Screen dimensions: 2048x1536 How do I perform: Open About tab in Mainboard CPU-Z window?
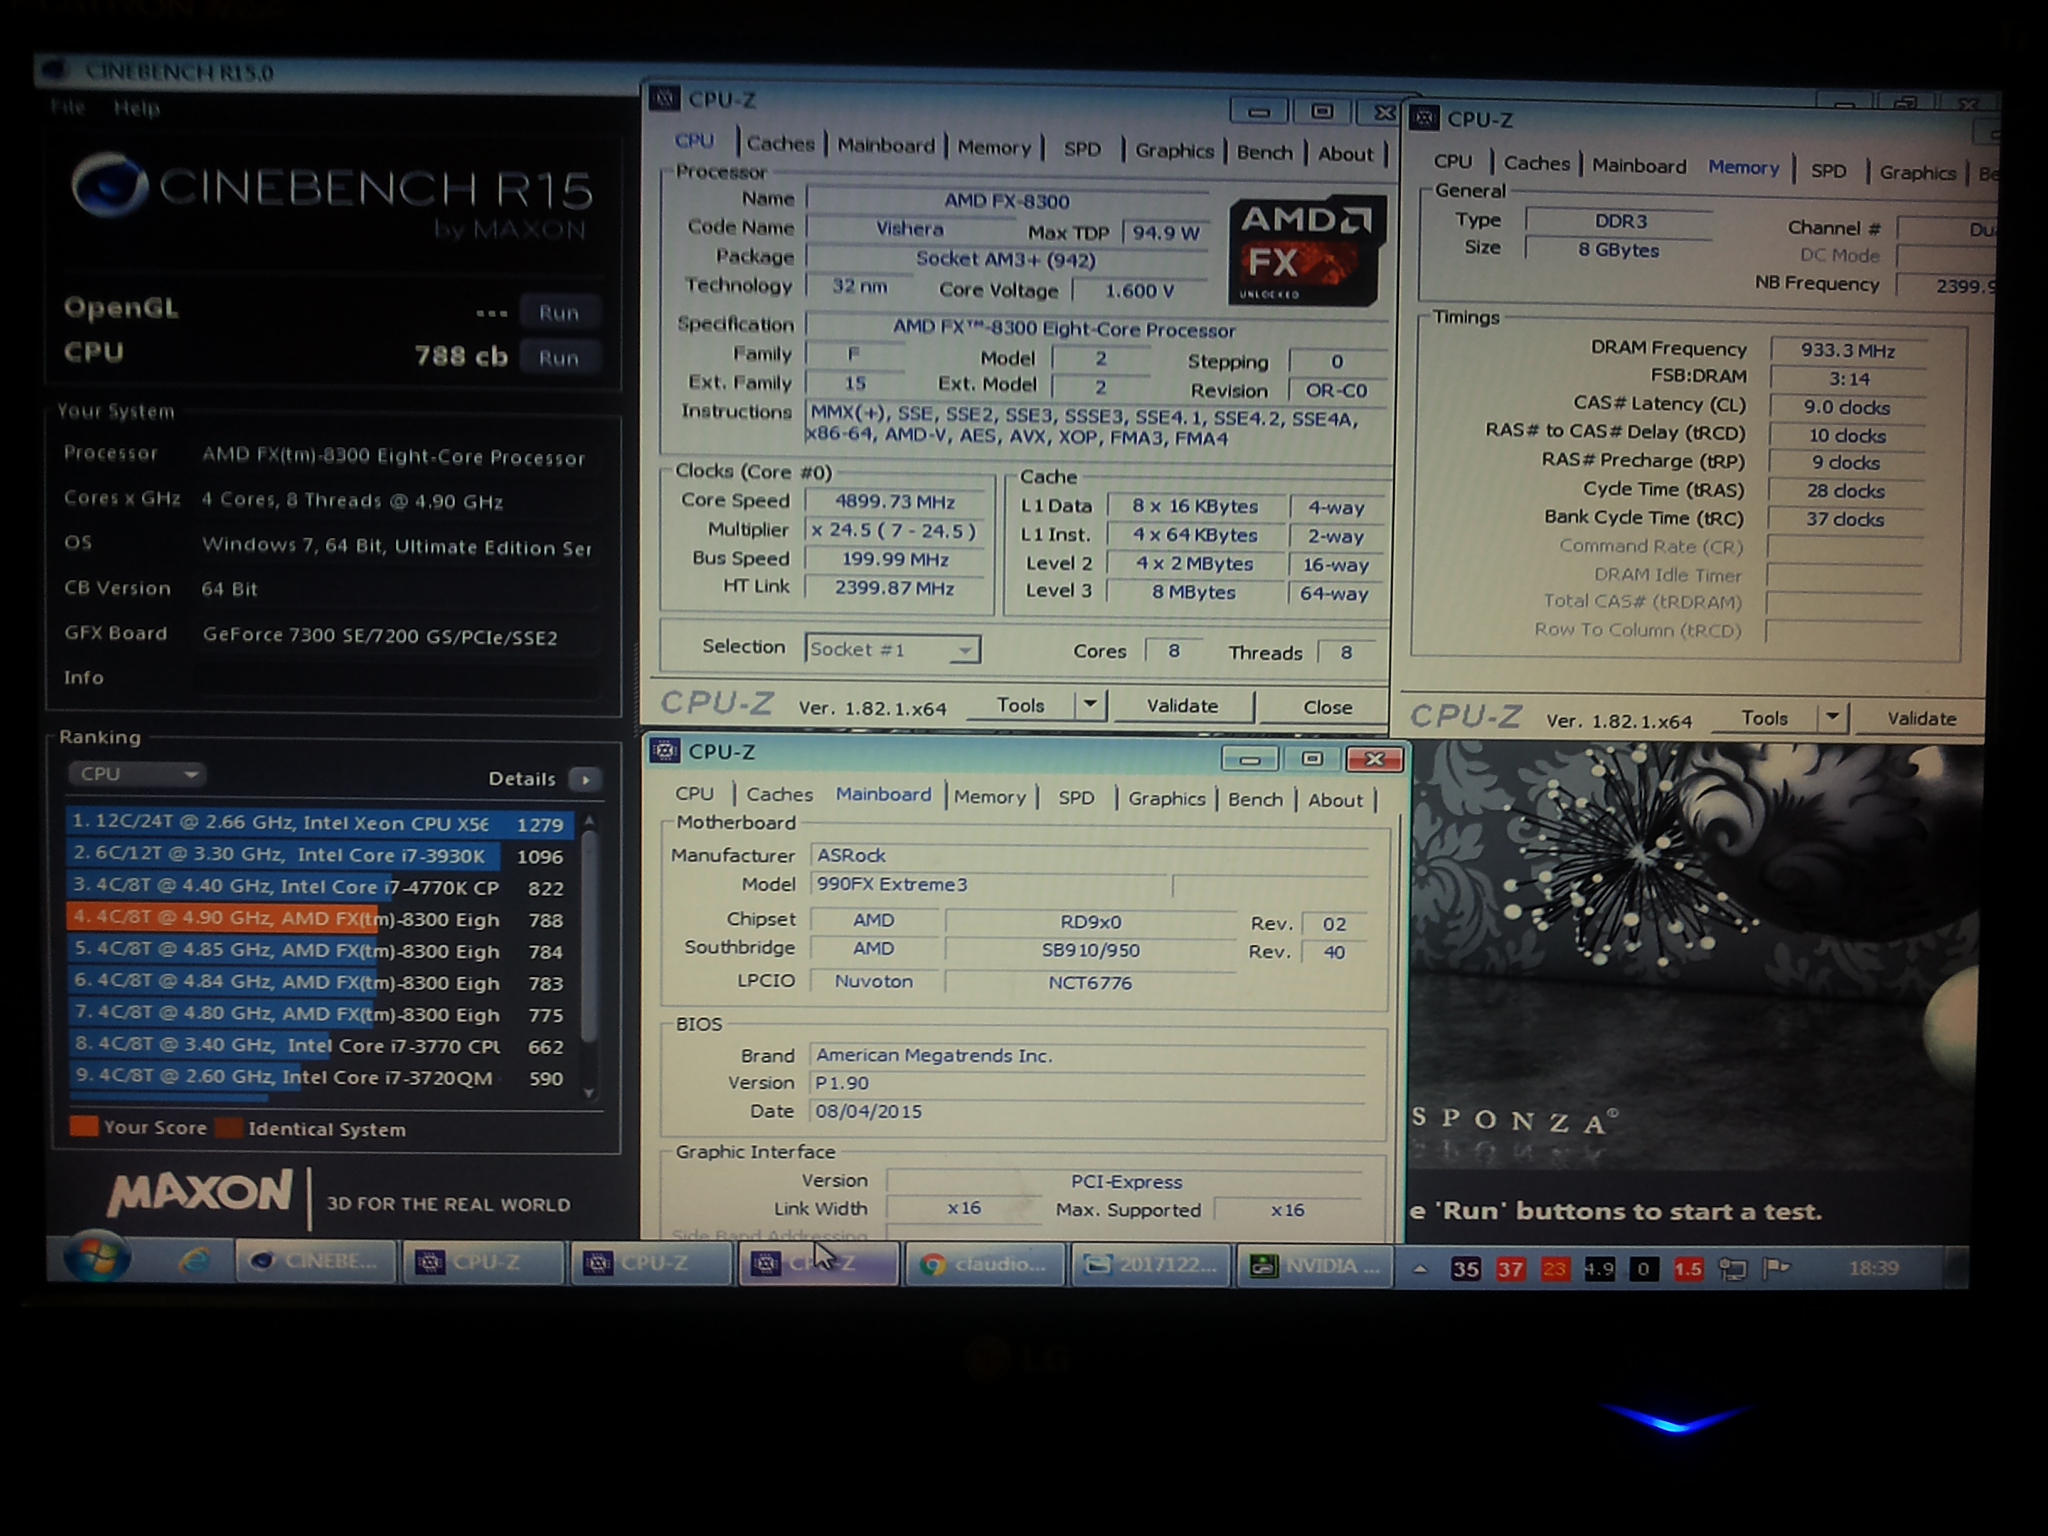[x=1335, y=800]
